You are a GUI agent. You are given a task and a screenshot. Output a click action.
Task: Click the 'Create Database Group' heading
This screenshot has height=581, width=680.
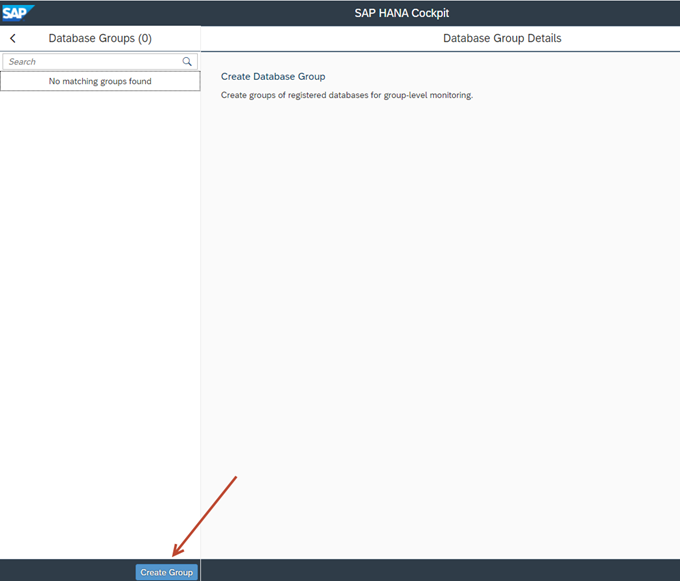pyautogui.click(x=273, y=76)
